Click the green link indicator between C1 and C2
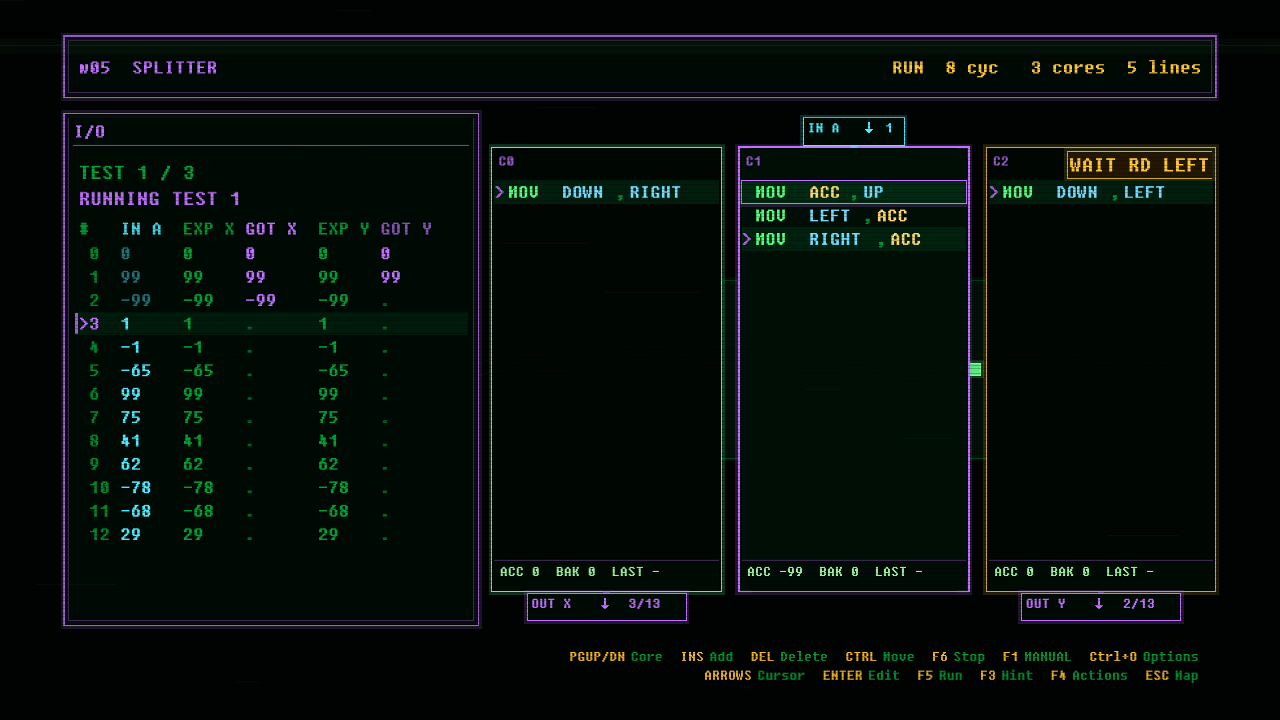 coord(975,370)
